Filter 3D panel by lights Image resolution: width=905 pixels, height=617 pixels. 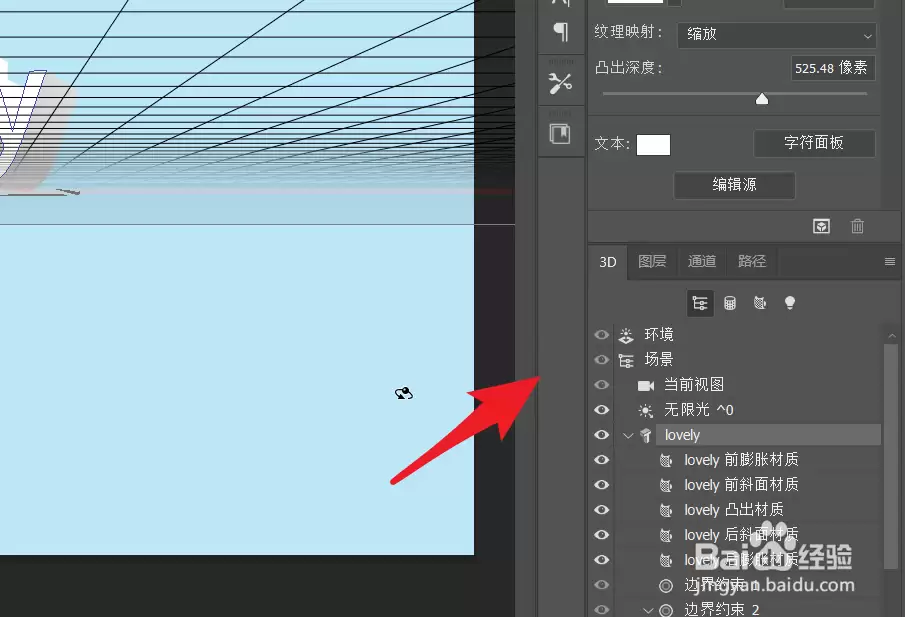coord(790,302)
